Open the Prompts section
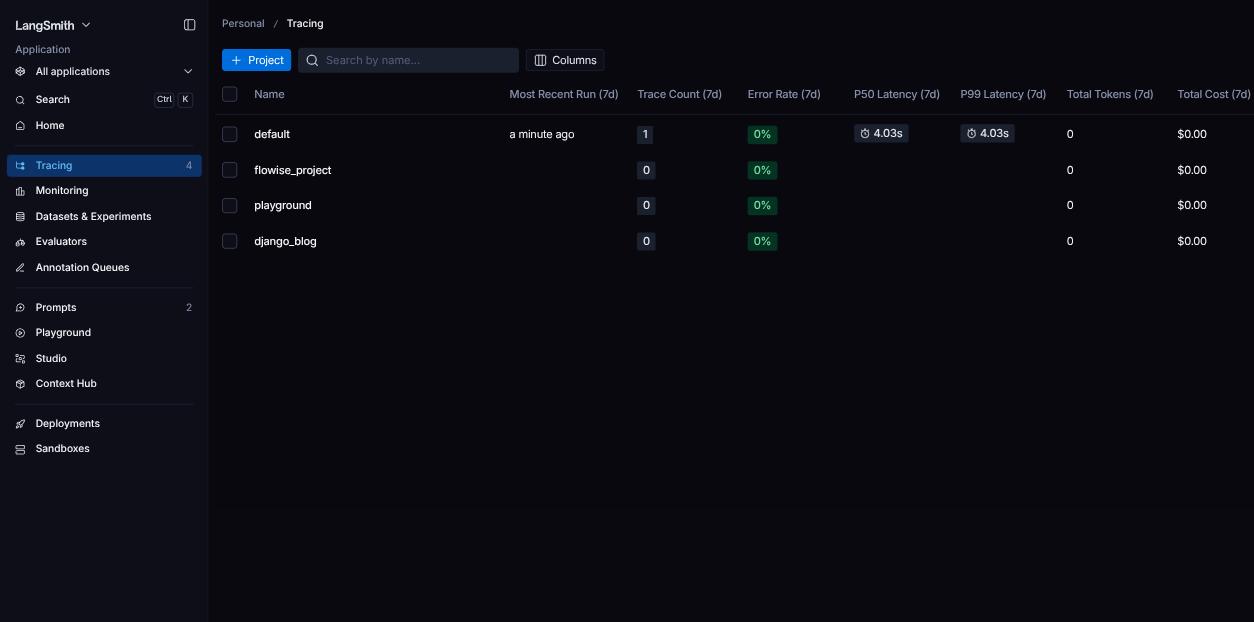 [104, 308]
